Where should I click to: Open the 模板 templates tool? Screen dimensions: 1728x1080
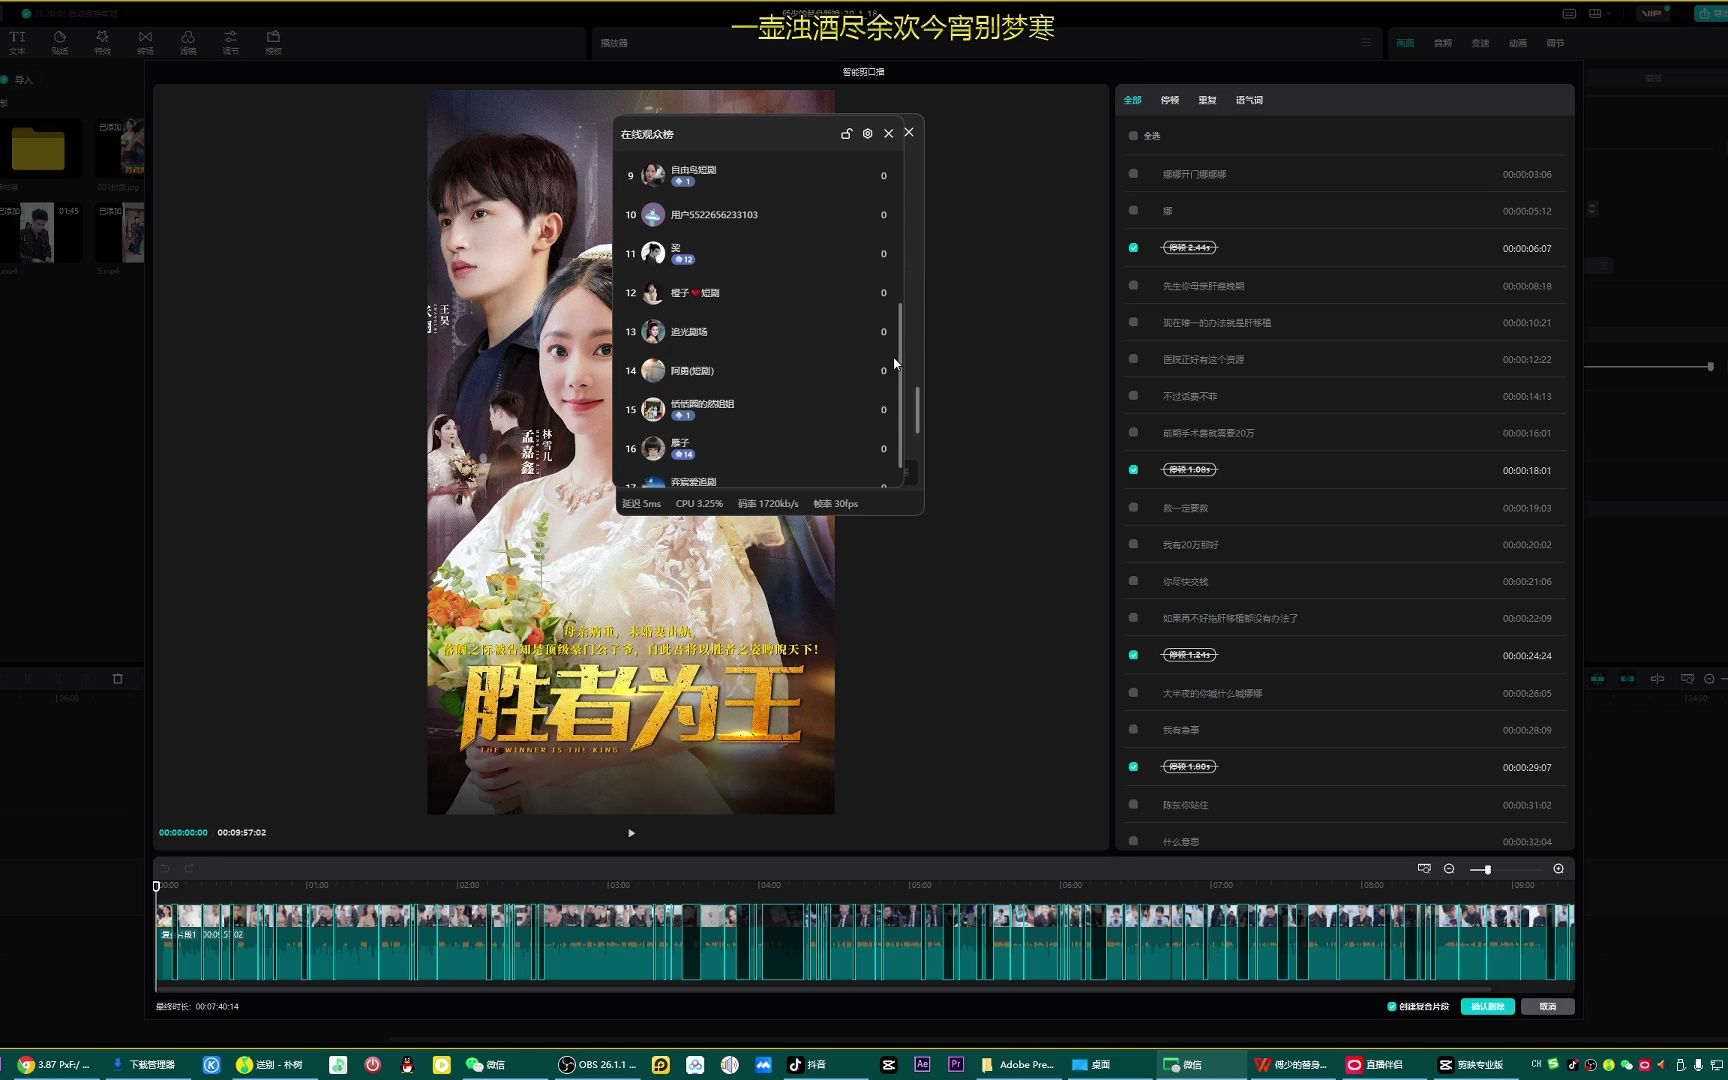coord(273,42)
